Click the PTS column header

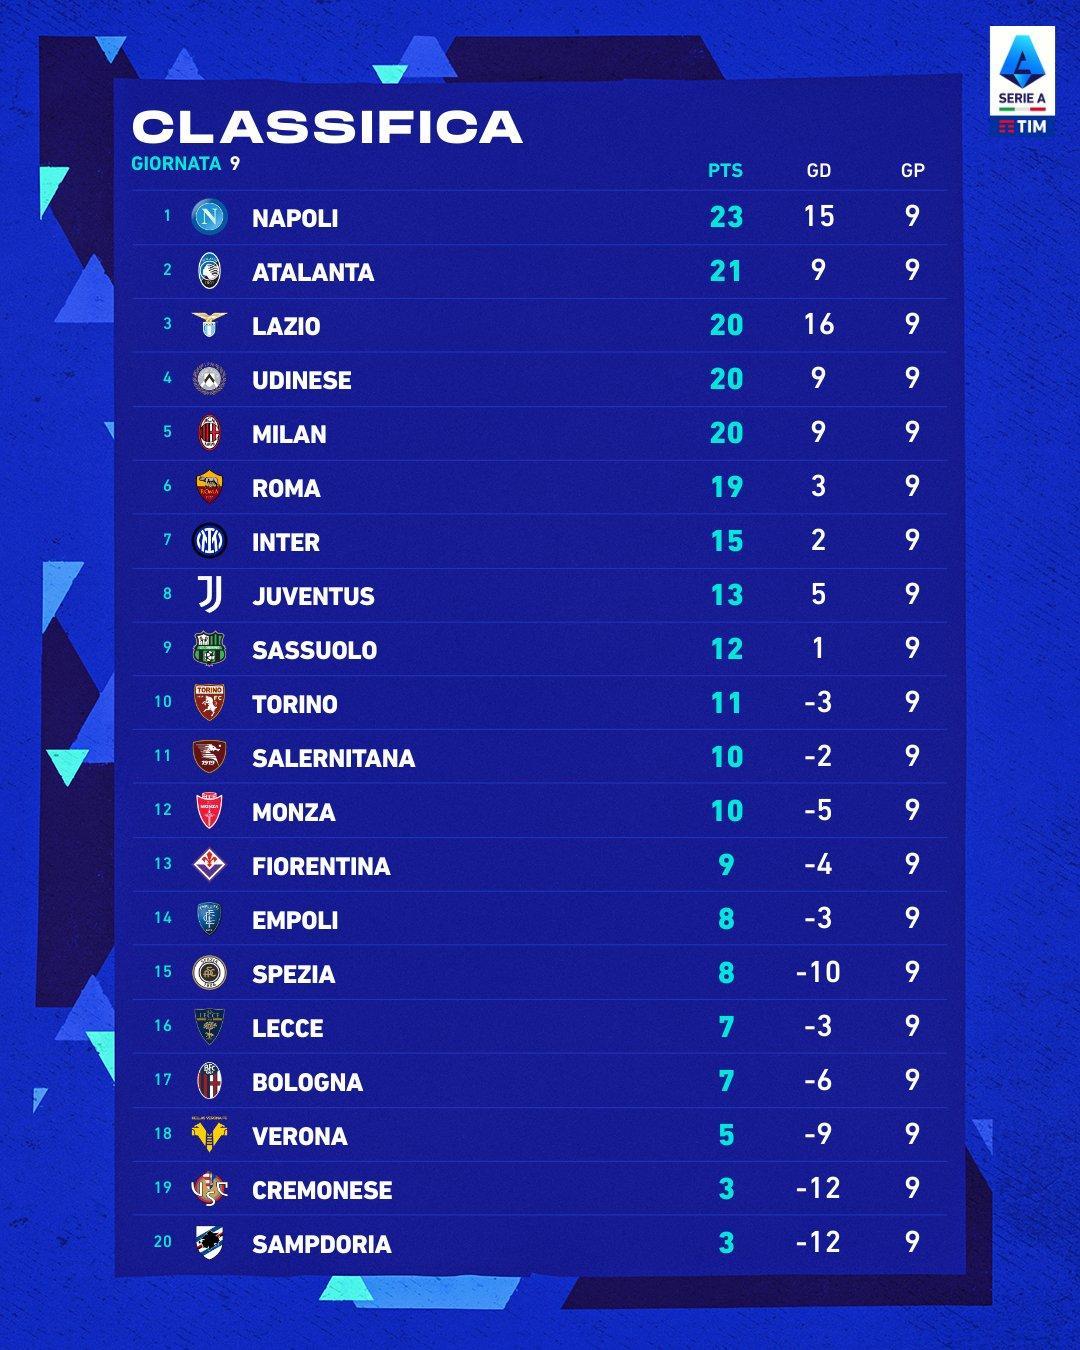725,171
